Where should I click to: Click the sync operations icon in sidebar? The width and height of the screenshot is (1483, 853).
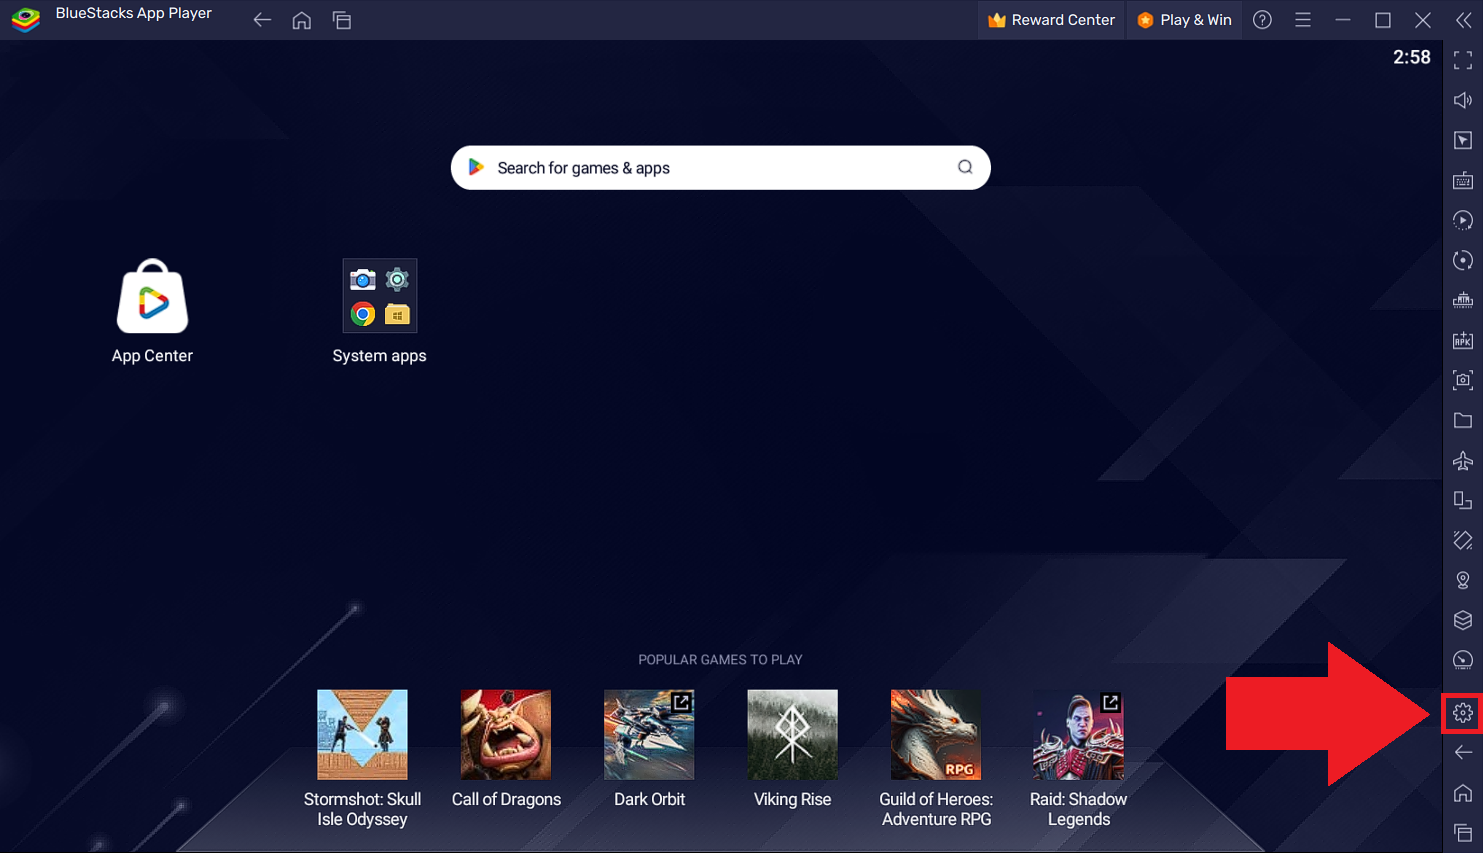point(1463,260)
